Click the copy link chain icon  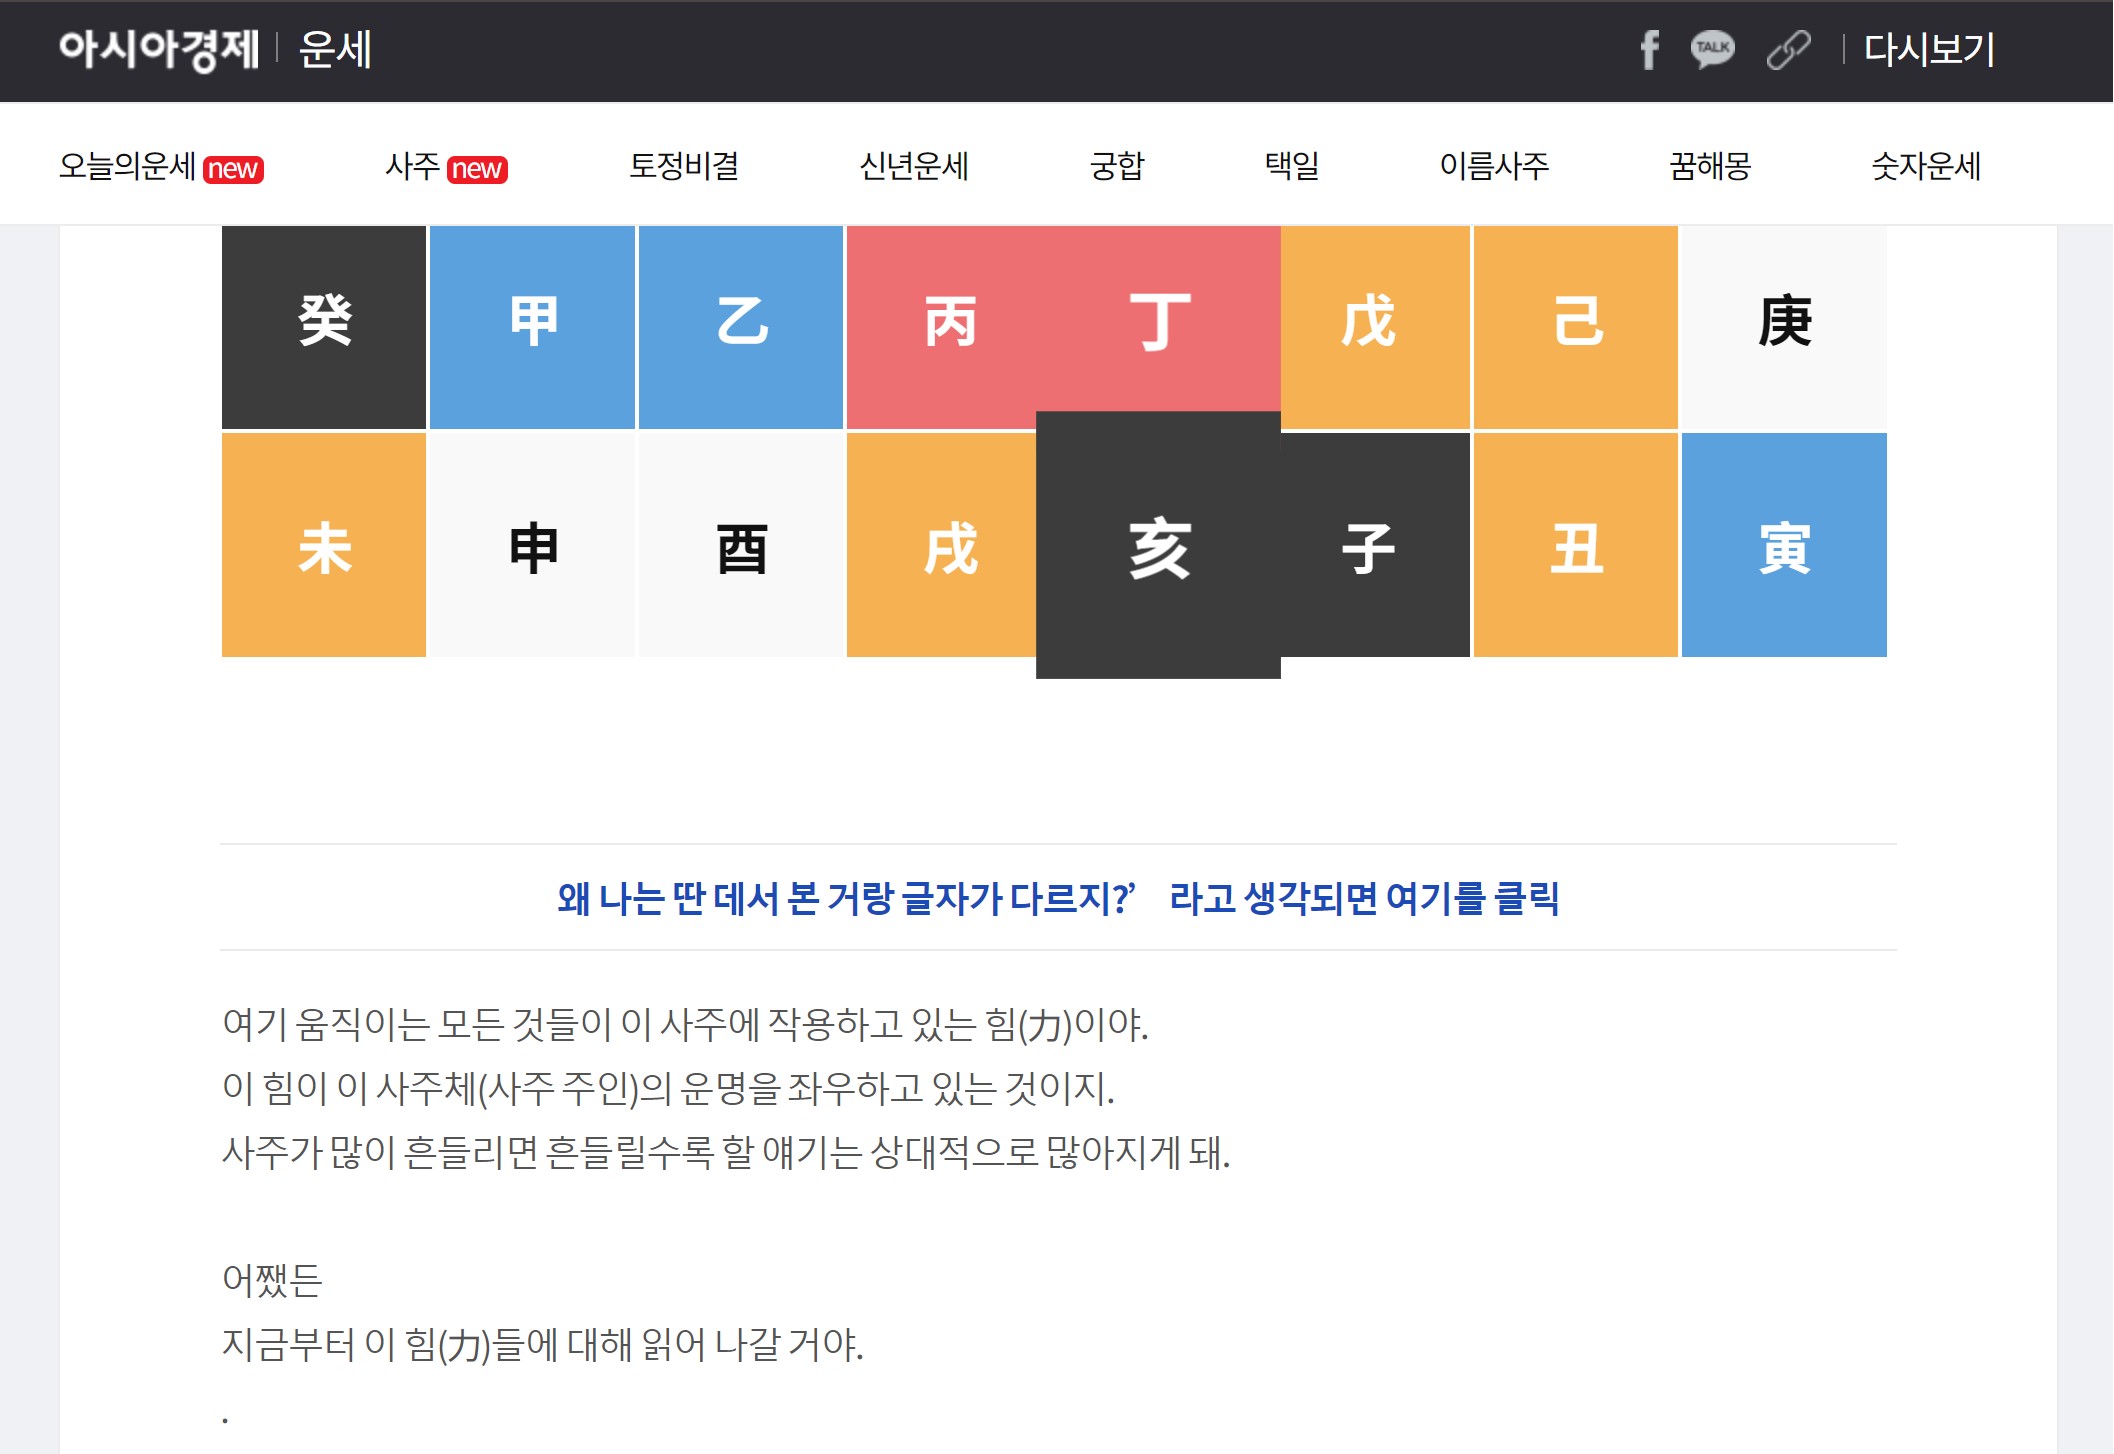coord(1788,50)
